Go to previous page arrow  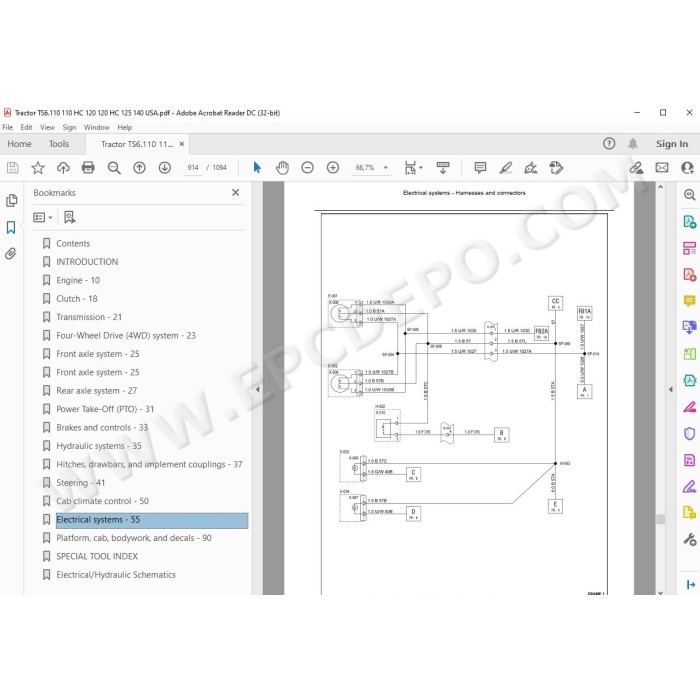coord(139,168)
